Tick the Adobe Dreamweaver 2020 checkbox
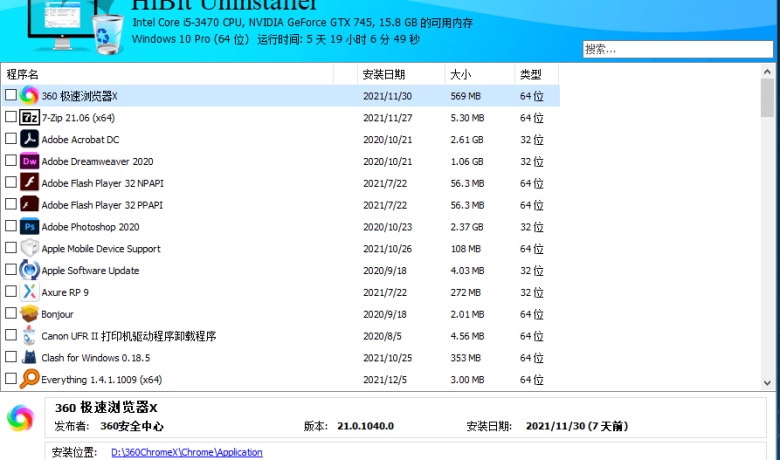 coord(11,160)
